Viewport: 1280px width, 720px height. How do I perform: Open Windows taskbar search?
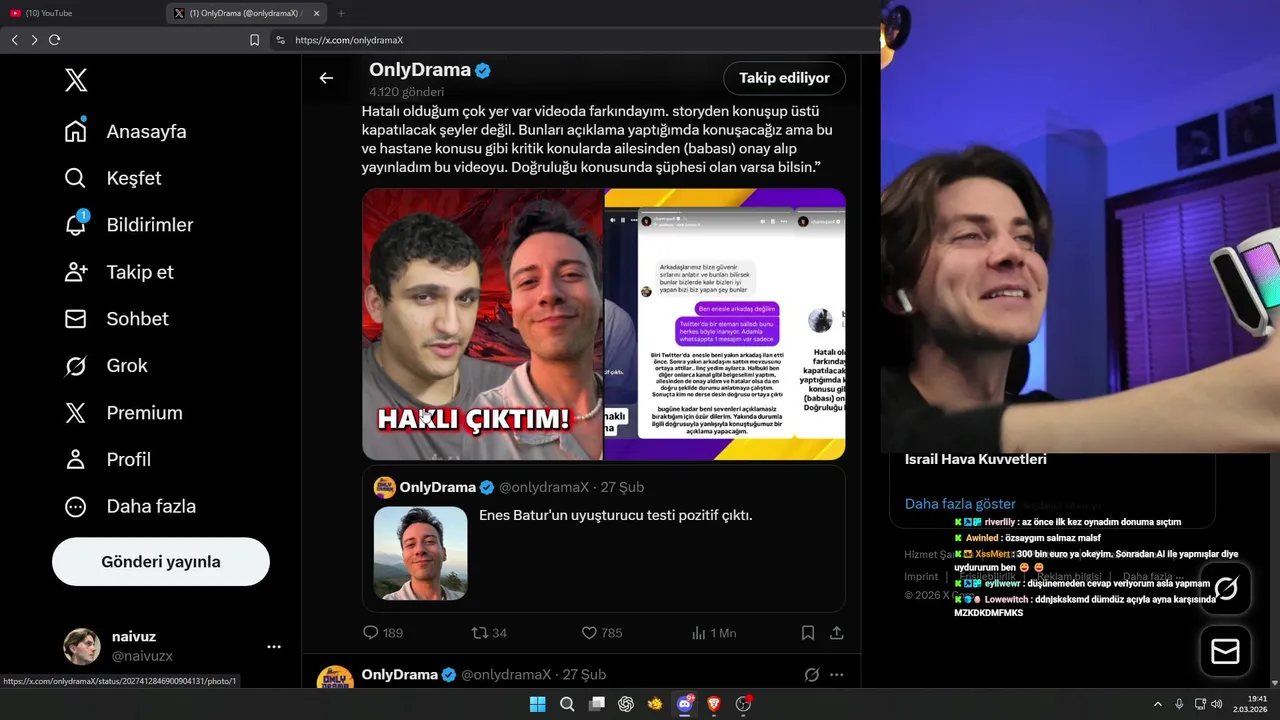click(x=567, y=704)
